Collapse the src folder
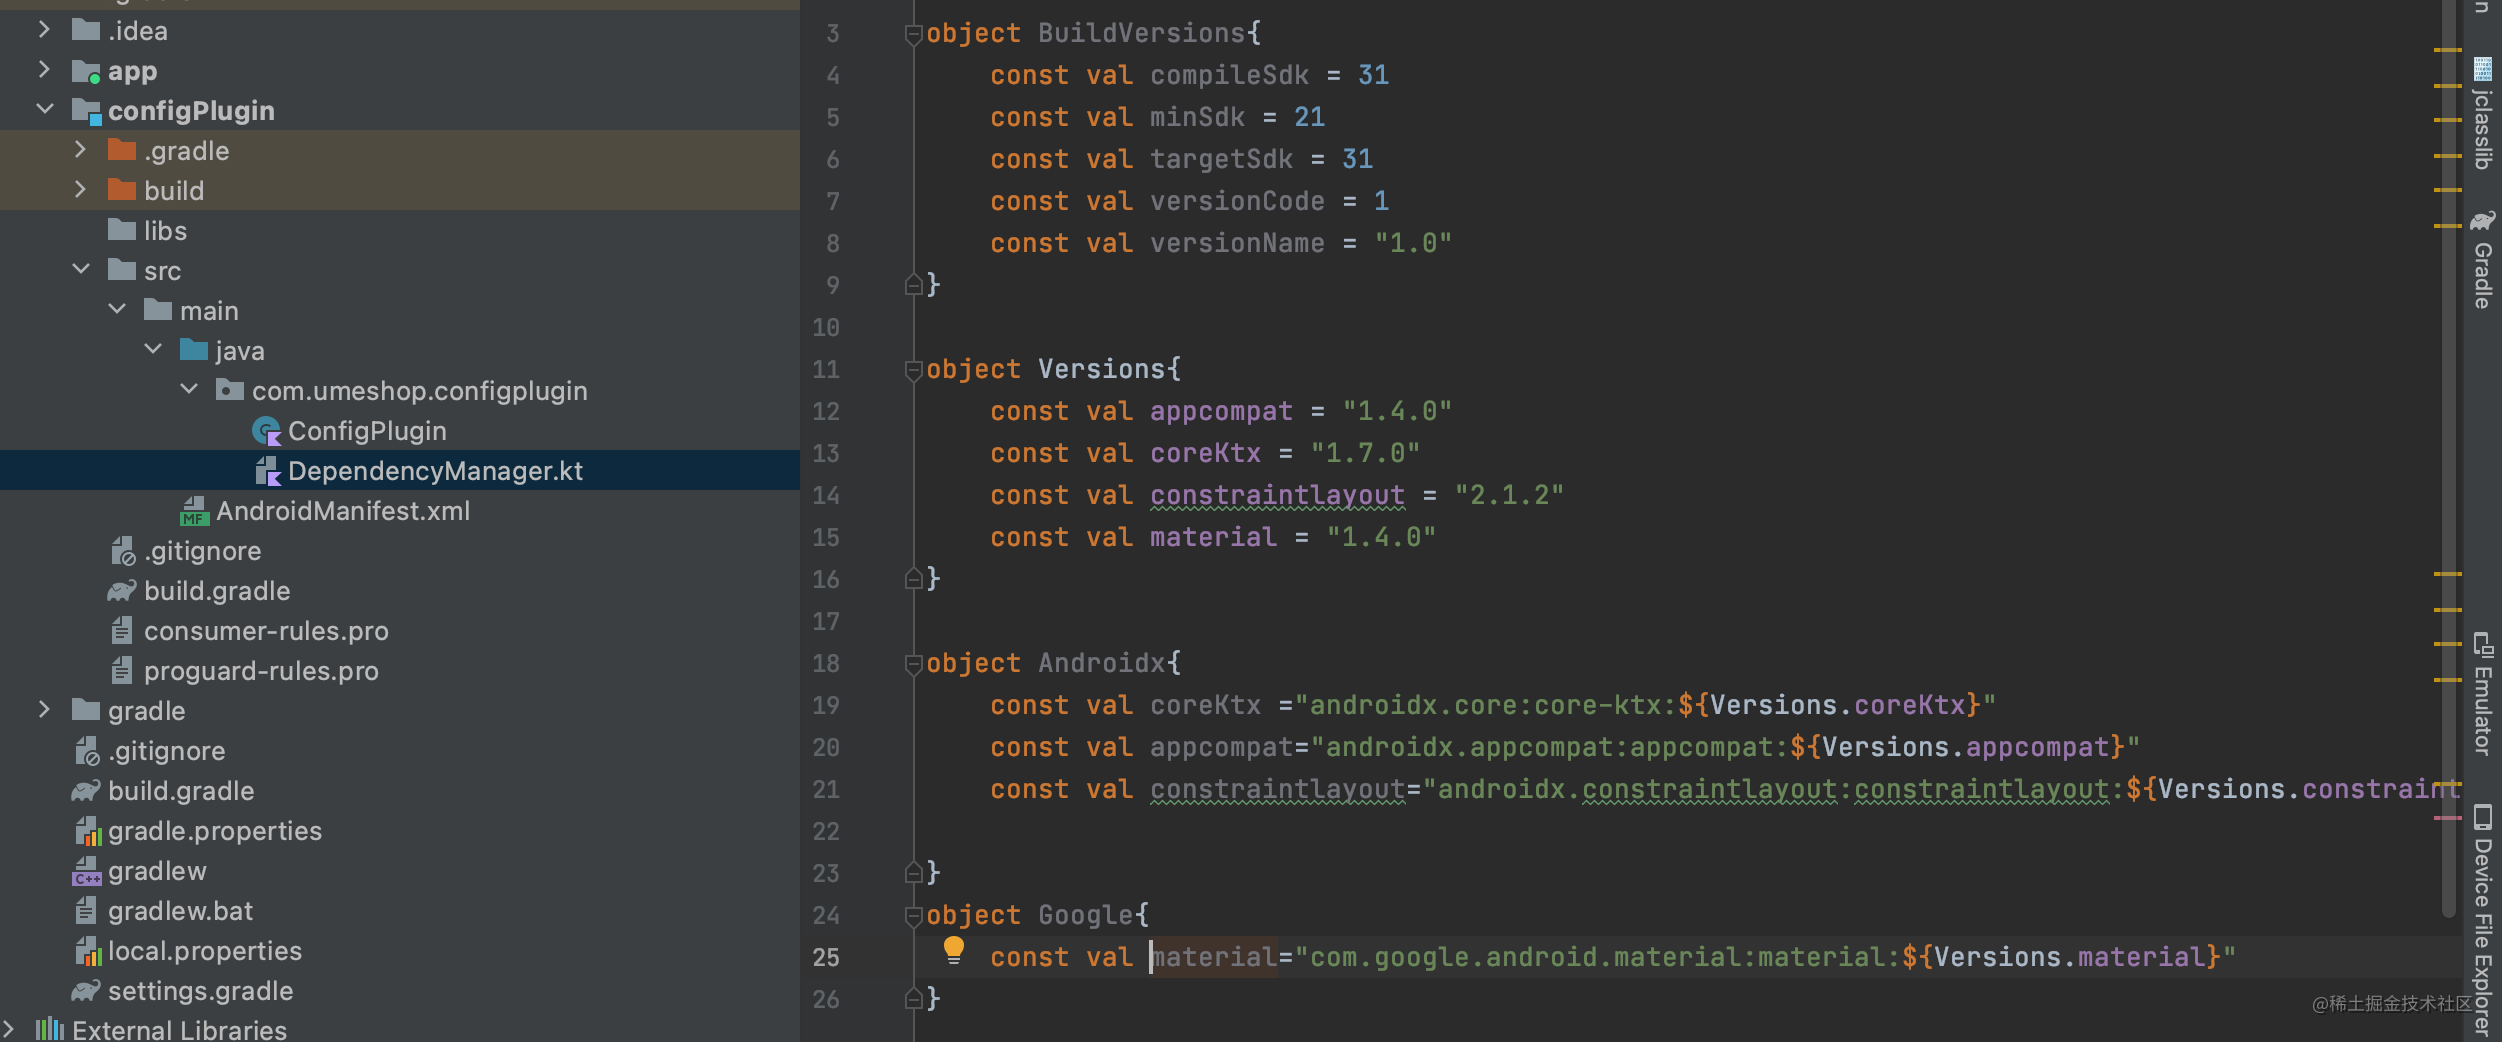The height and width of the screenshot is (1042, 2502). tap(82, 270)
